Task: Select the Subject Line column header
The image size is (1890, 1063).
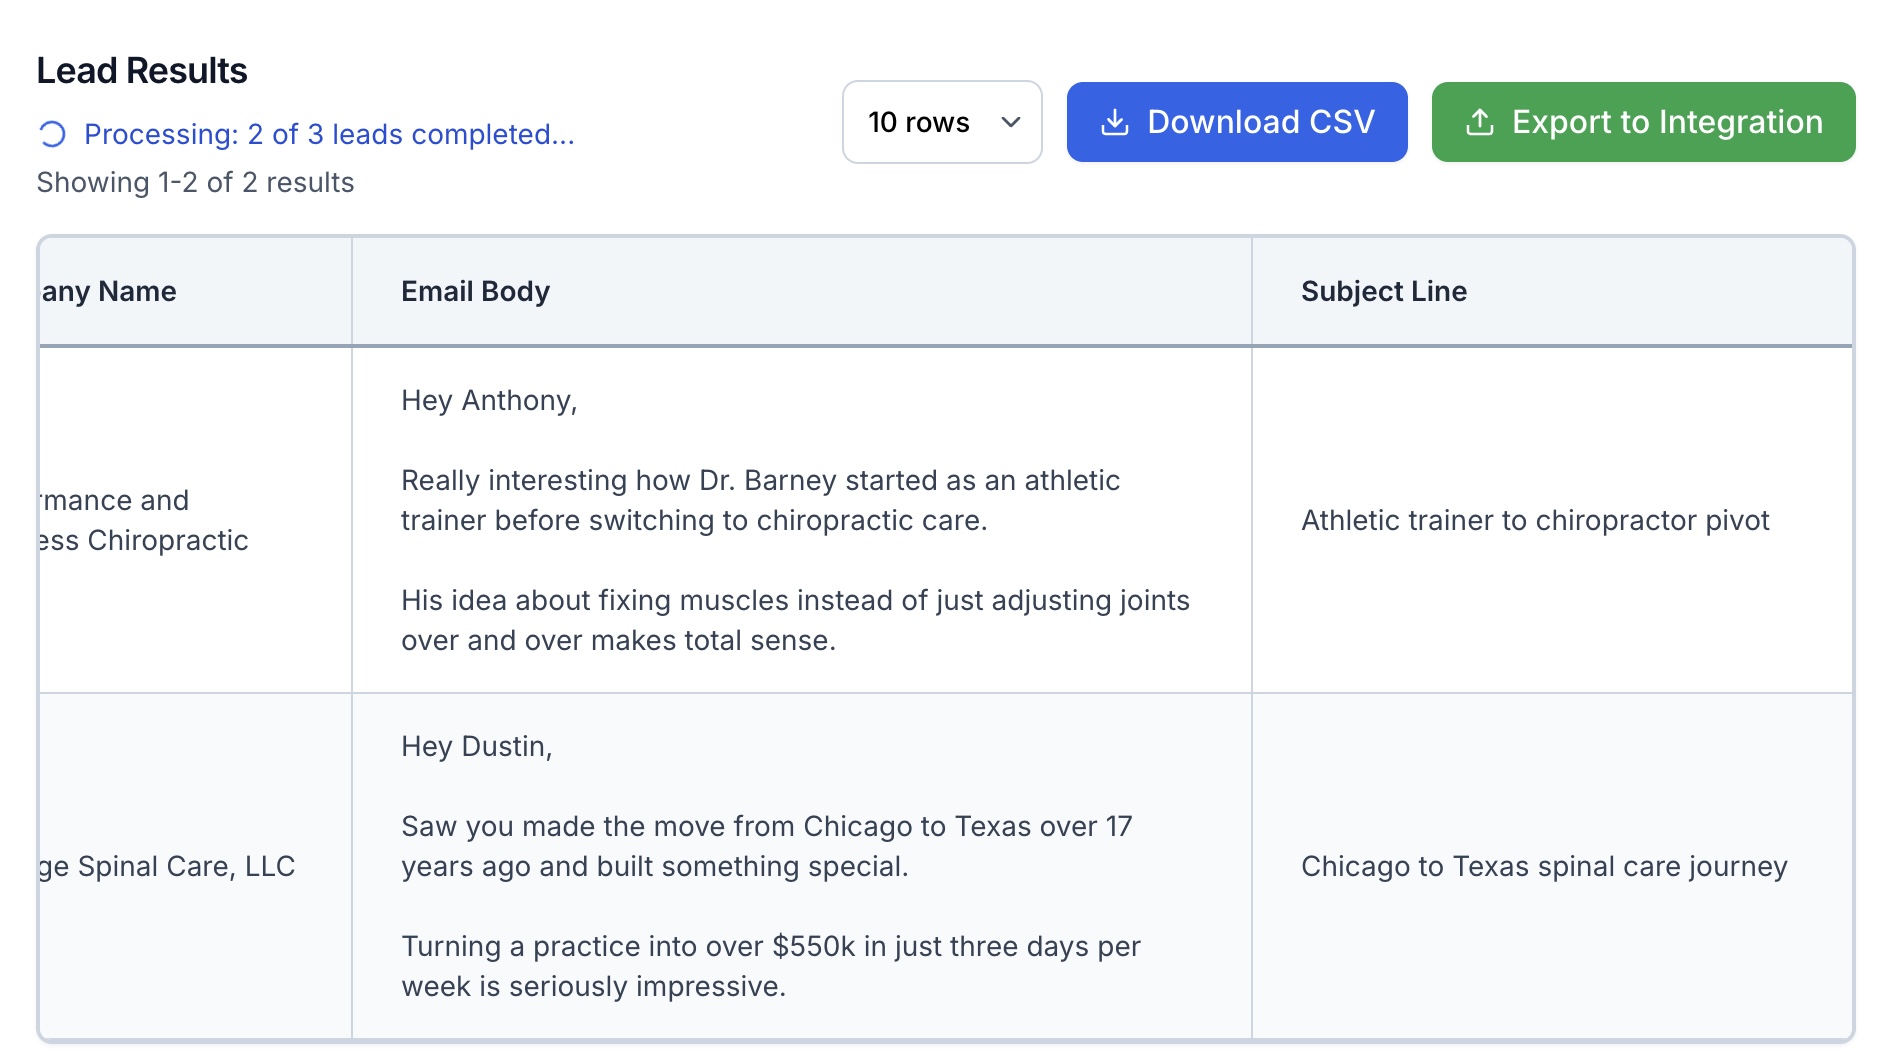Action: click(1383, 291)
